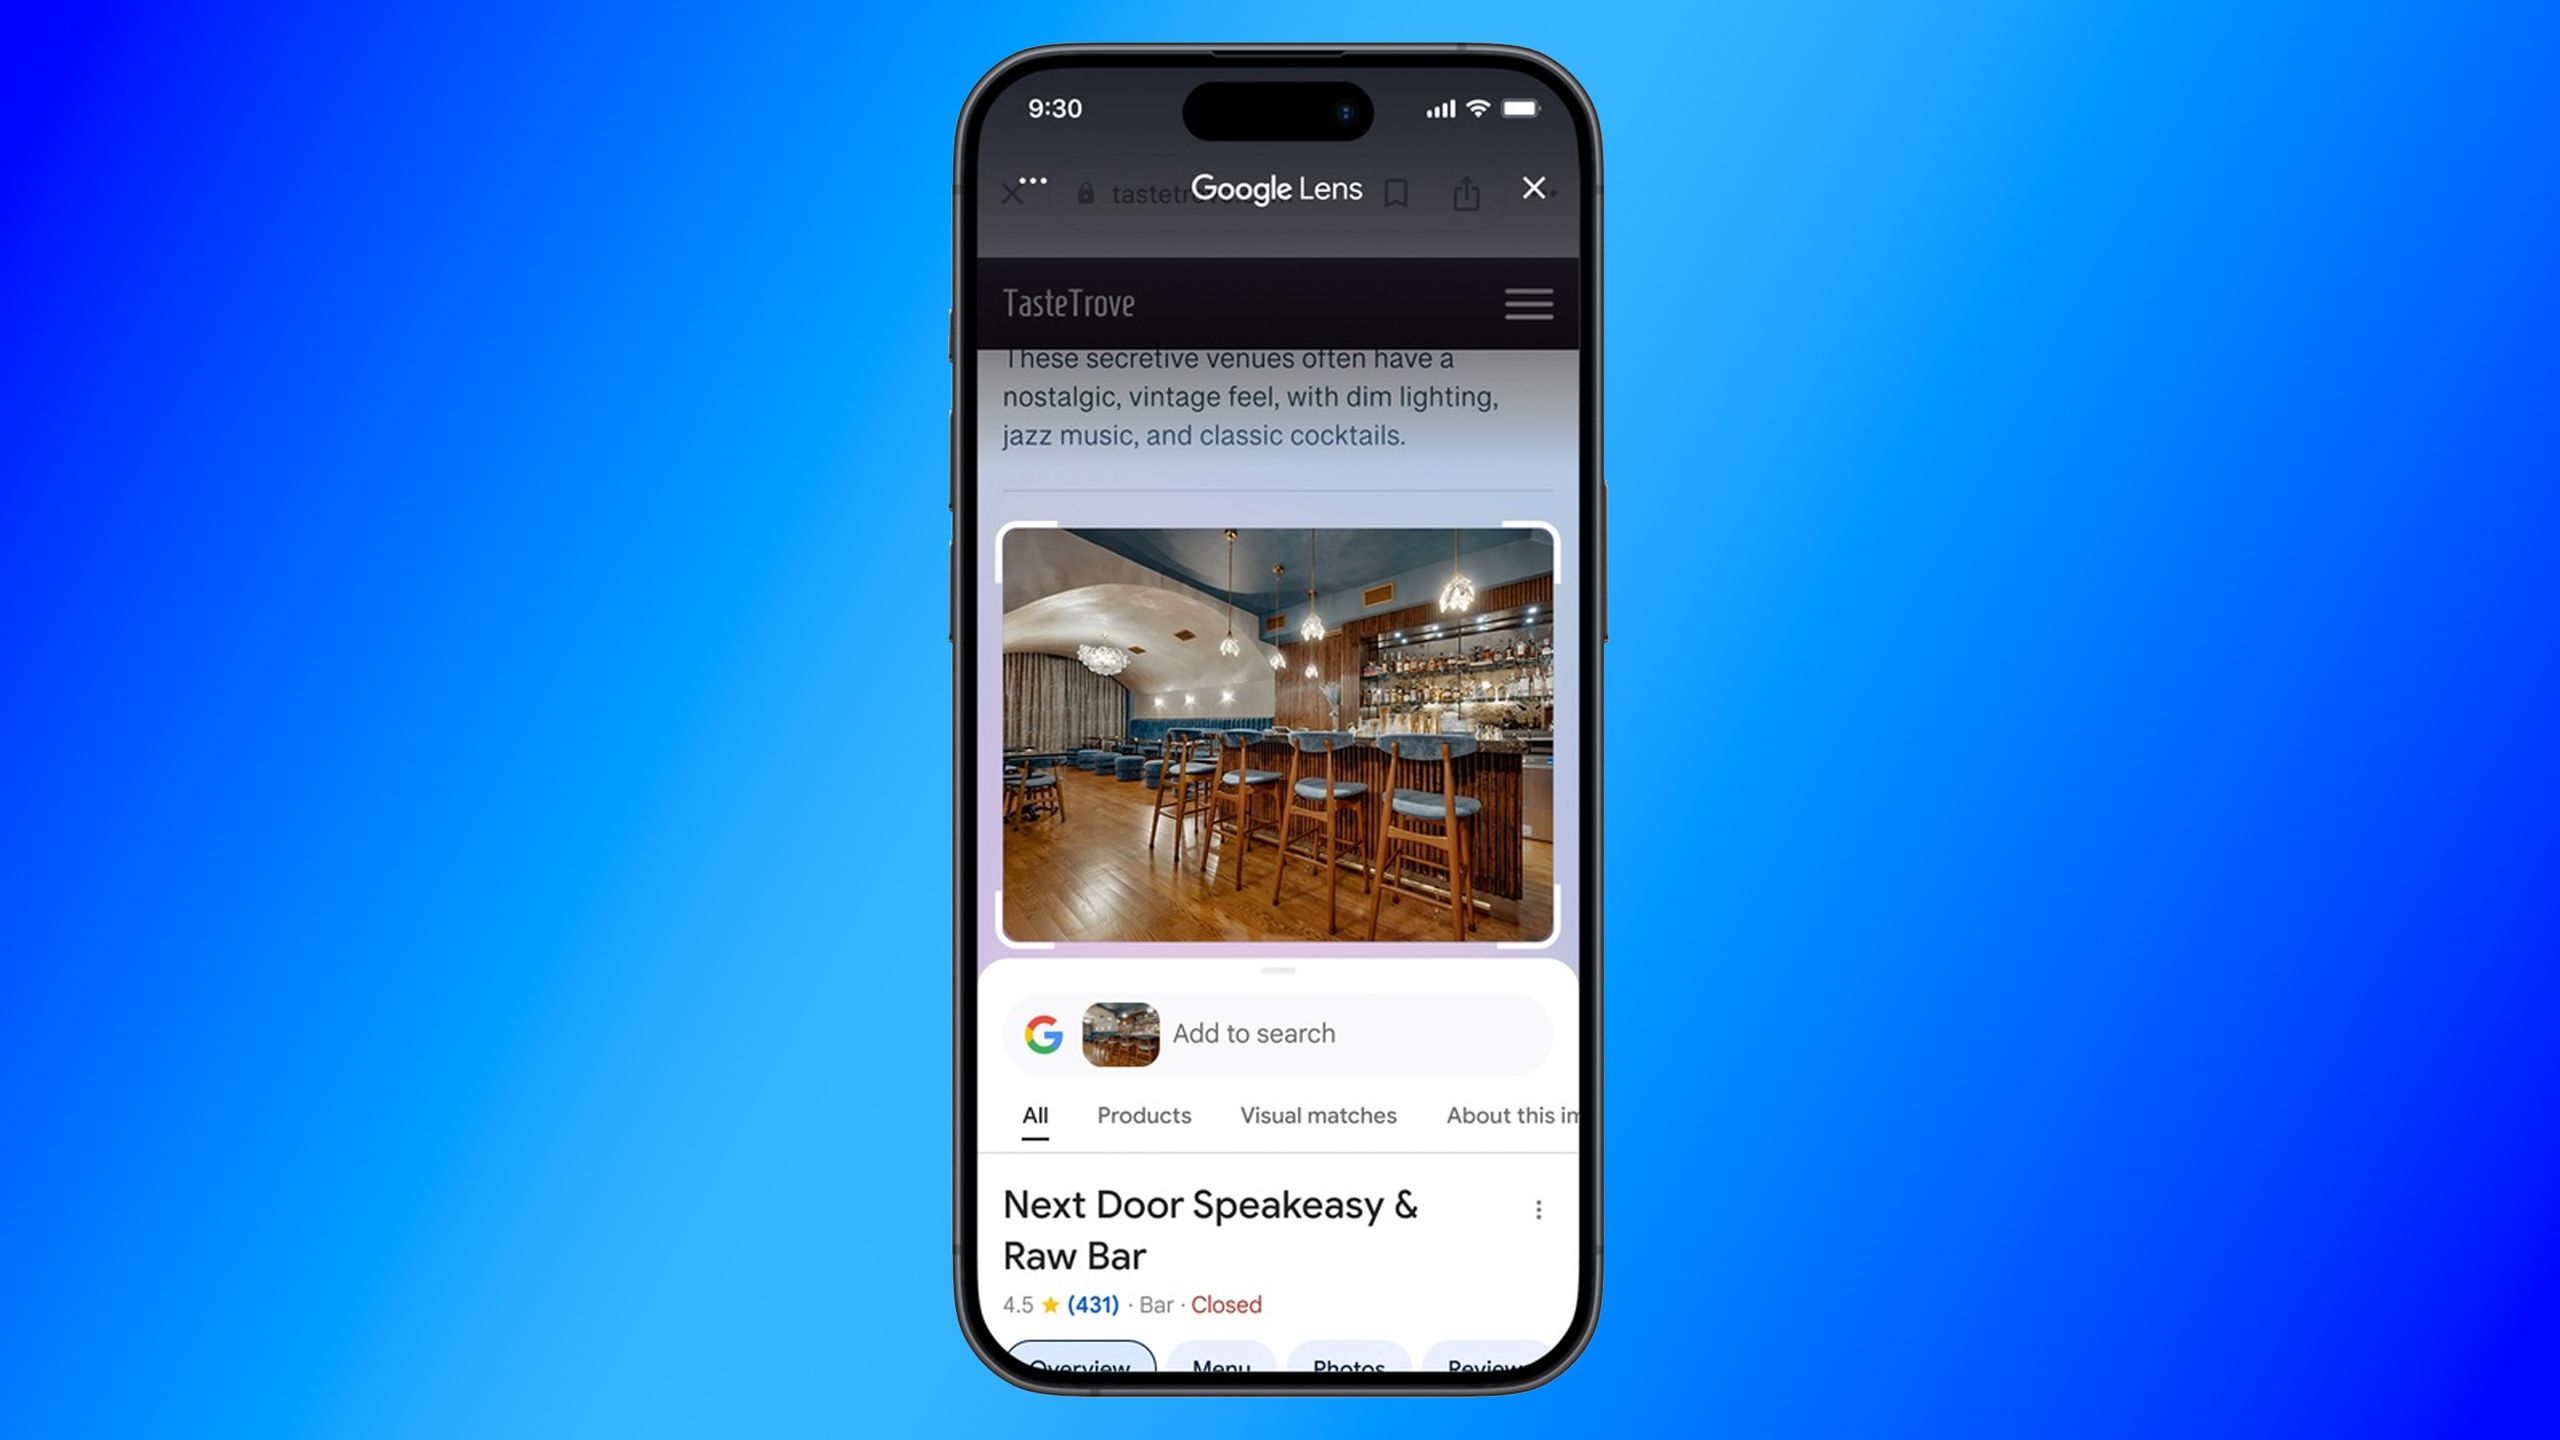Tap the three-dot menu next to speakeasy result

(1538, 1210)
